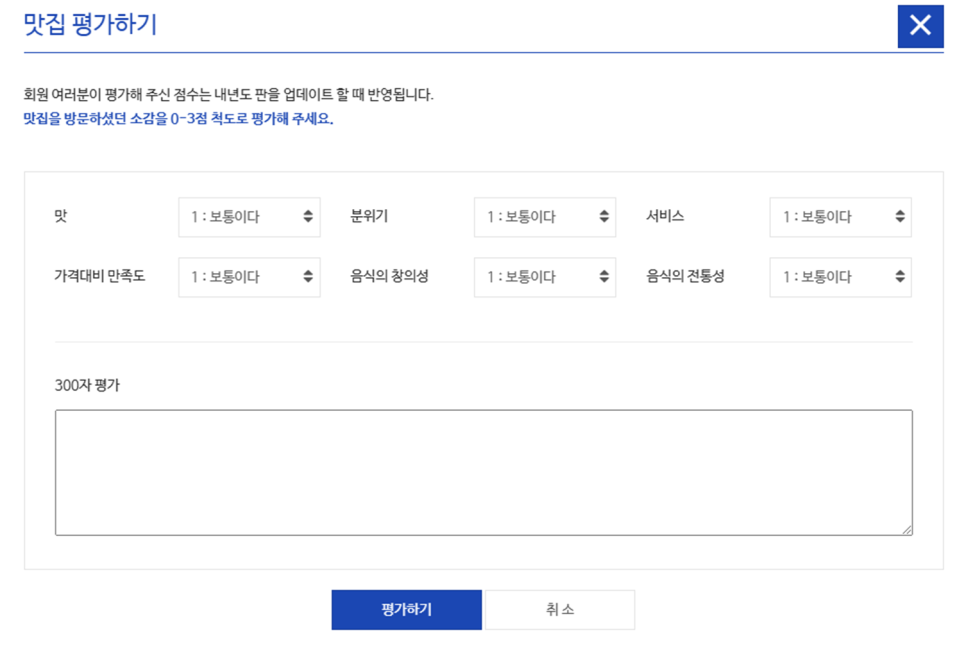This screenshot has height=652, width=966.
Task: Click the textarea resize handle
Action: 907,530
